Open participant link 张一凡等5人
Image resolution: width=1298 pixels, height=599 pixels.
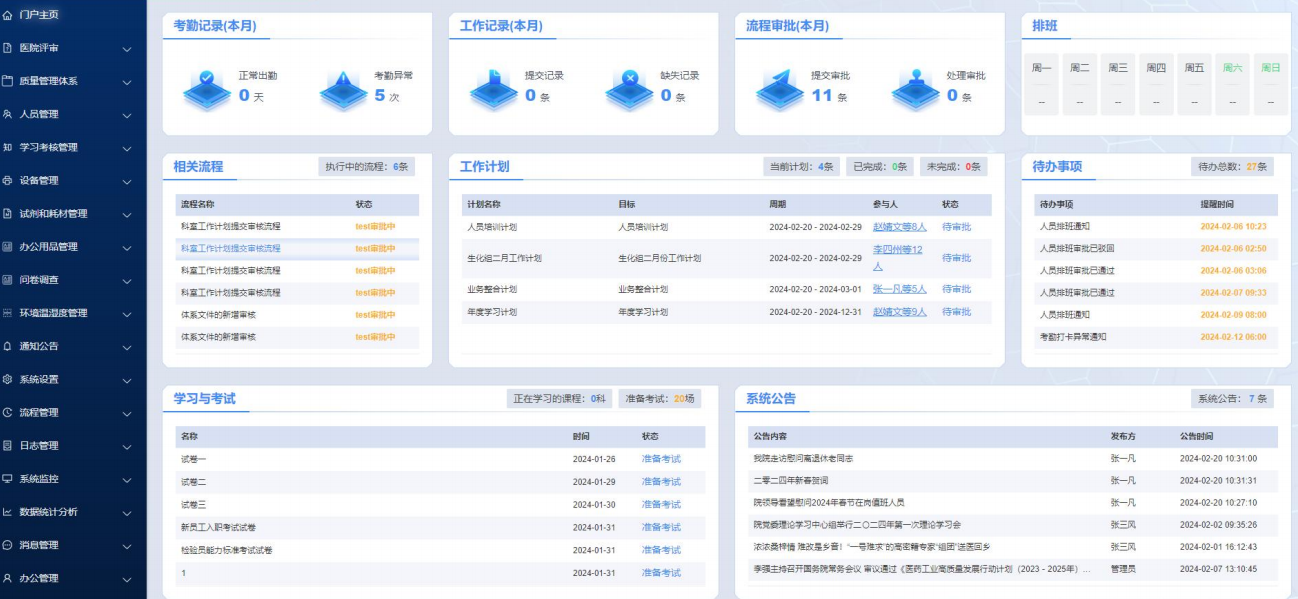(x=900, y=289)
